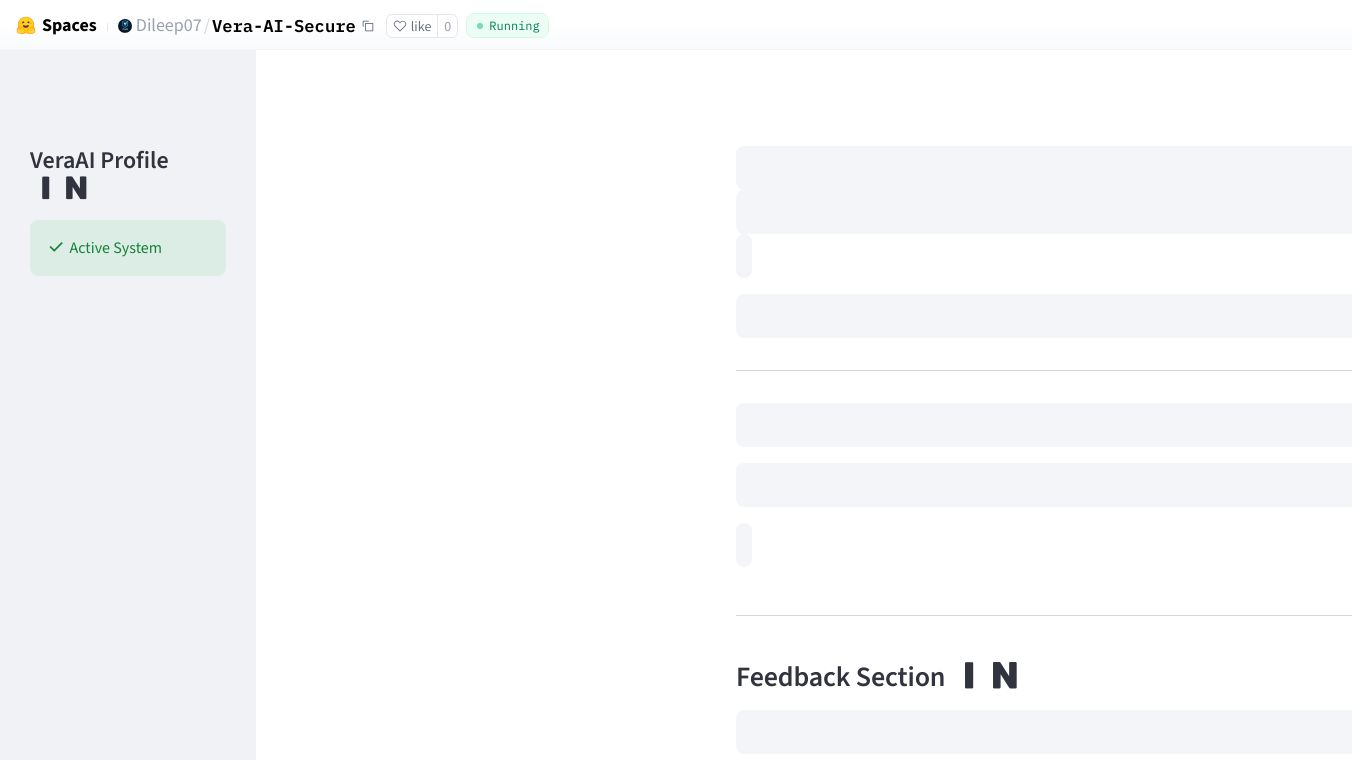Click the like count showing 0

point(447,26)
